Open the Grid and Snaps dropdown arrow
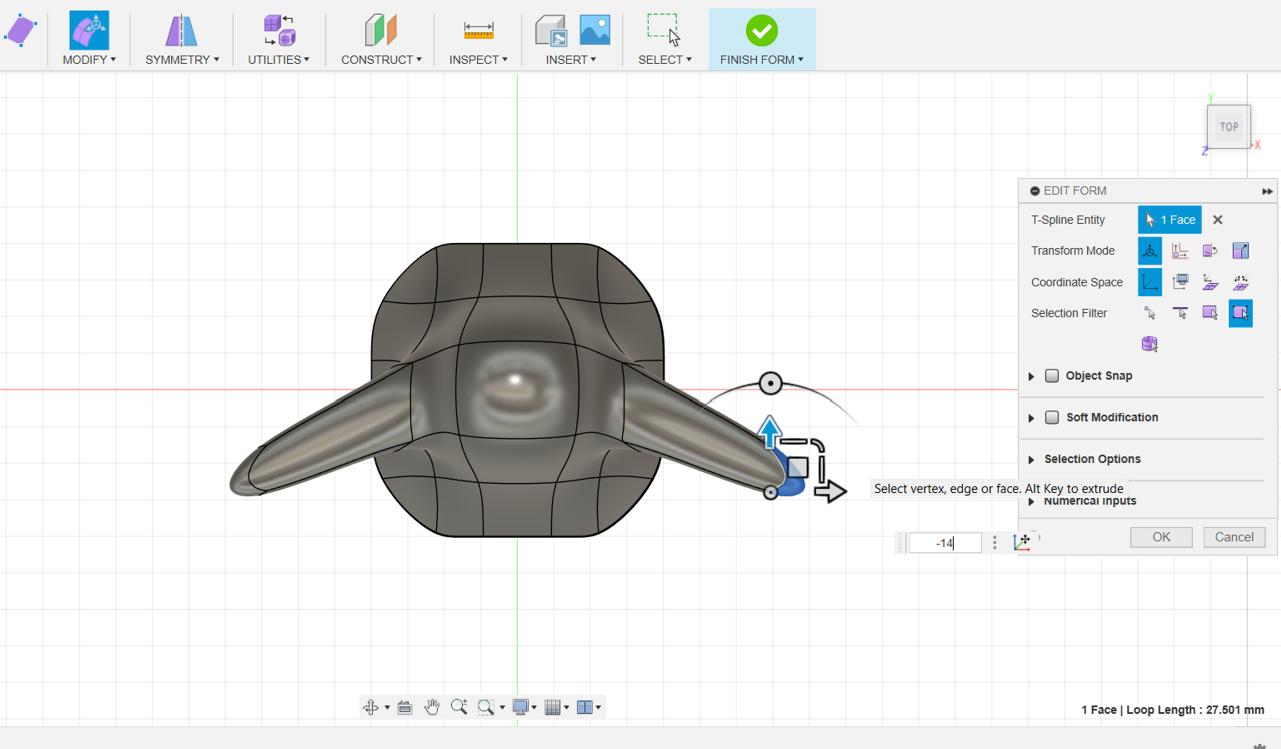This screenshot has width=1281, height=749. point(566,708)
